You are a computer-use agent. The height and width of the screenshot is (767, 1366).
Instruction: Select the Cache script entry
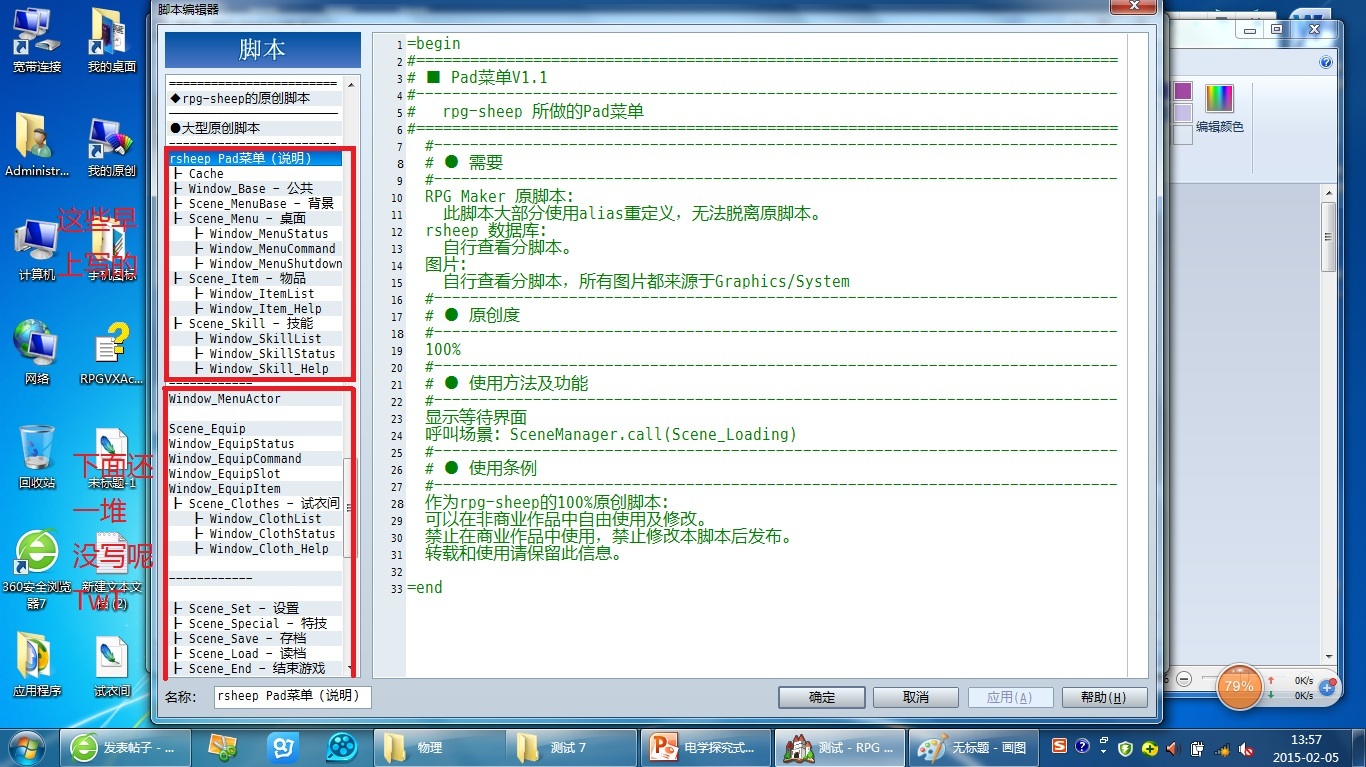coord(255,173)
